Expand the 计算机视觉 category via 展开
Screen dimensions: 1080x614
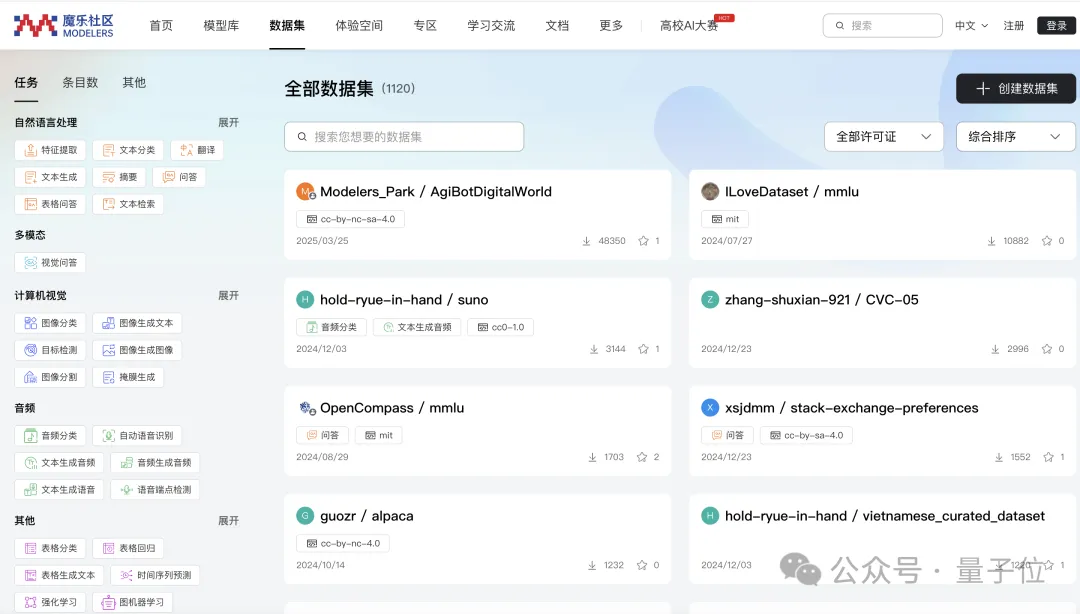click(x=229, y=294)
